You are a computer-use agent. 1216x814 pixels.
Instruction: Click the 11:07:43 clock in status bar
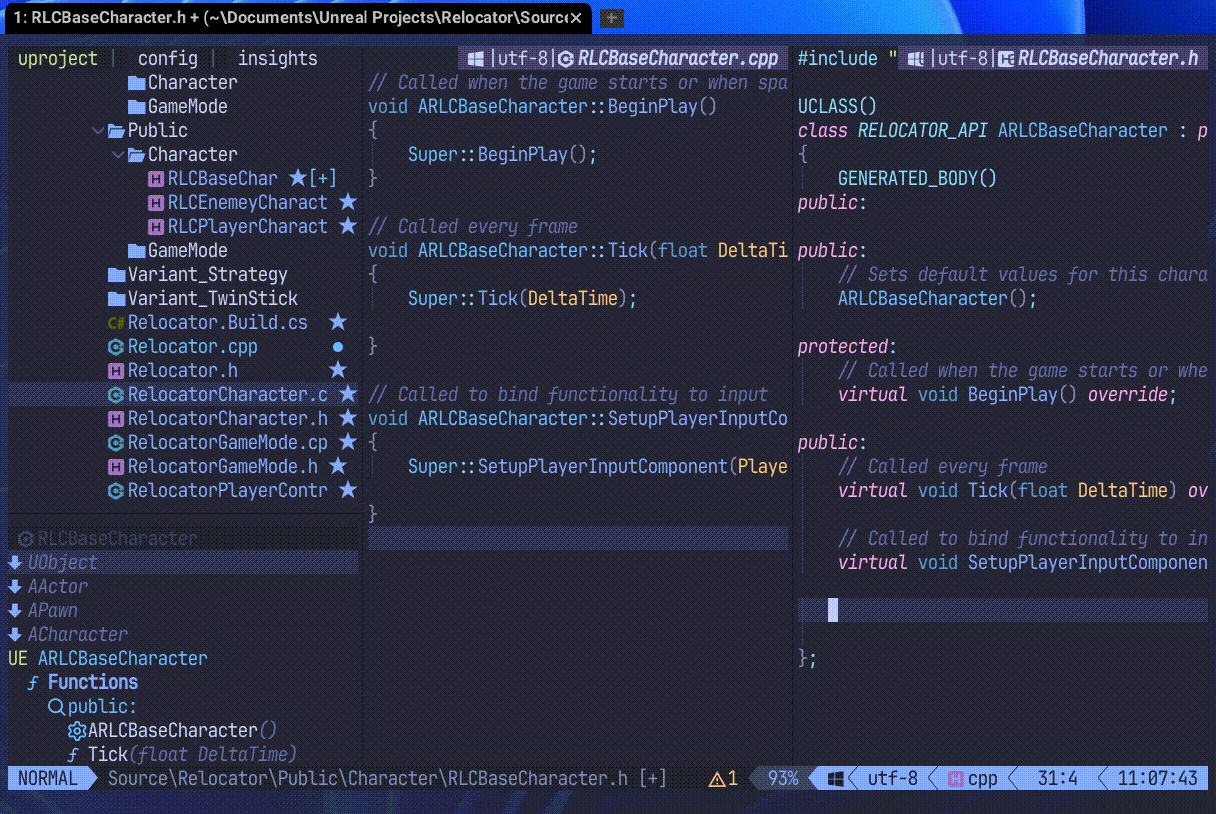[1157, 778]
